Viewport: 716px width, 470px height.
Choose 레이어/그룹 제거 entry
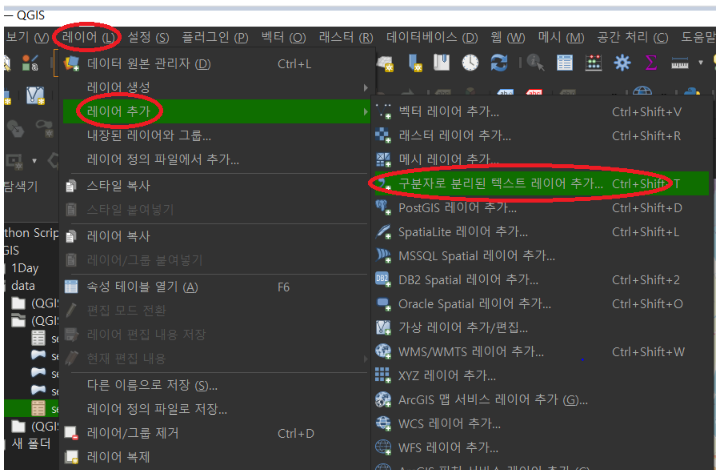[216, 433]
